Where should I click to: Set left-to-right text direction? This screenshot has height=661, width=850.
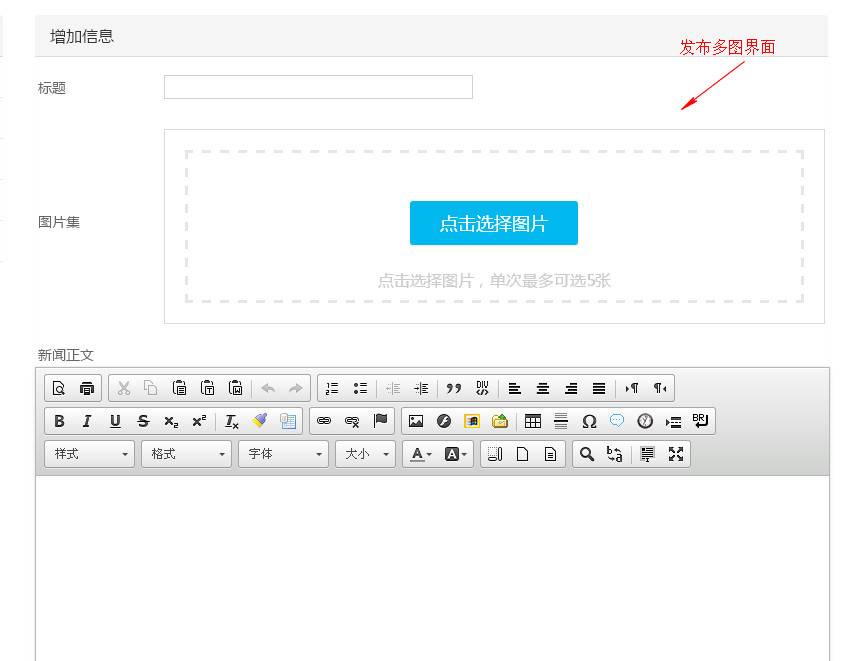point(632,388)
